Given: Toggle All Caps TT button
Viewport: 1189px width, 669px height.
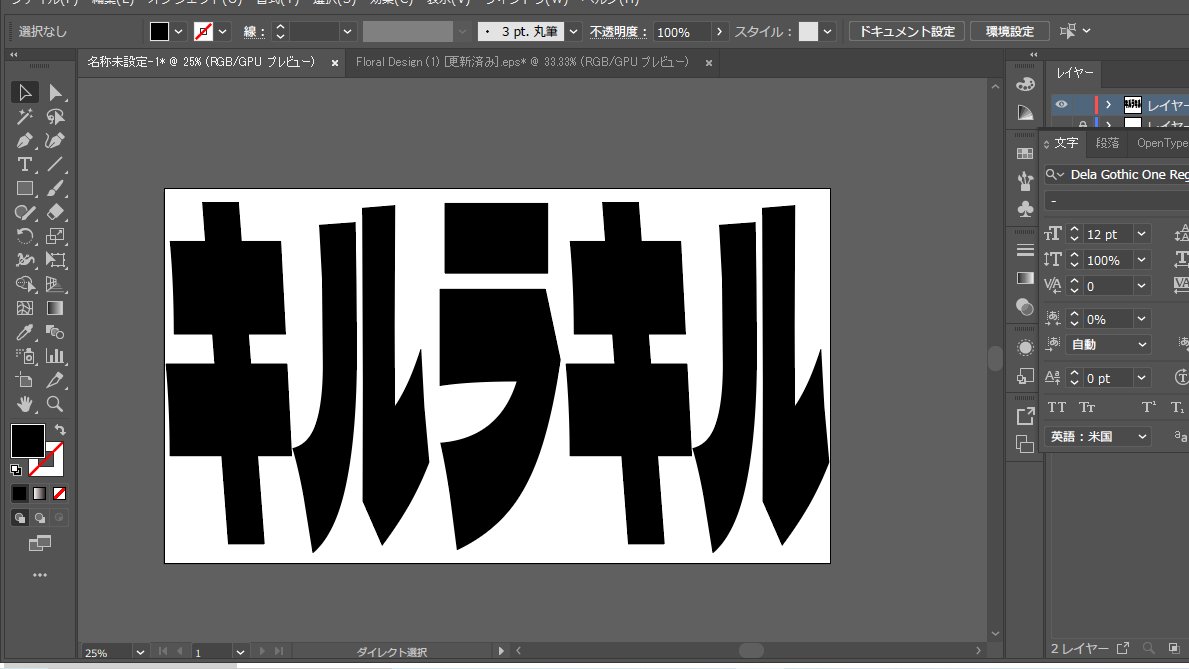Looking at the screenshot, I should [1057, 407].
